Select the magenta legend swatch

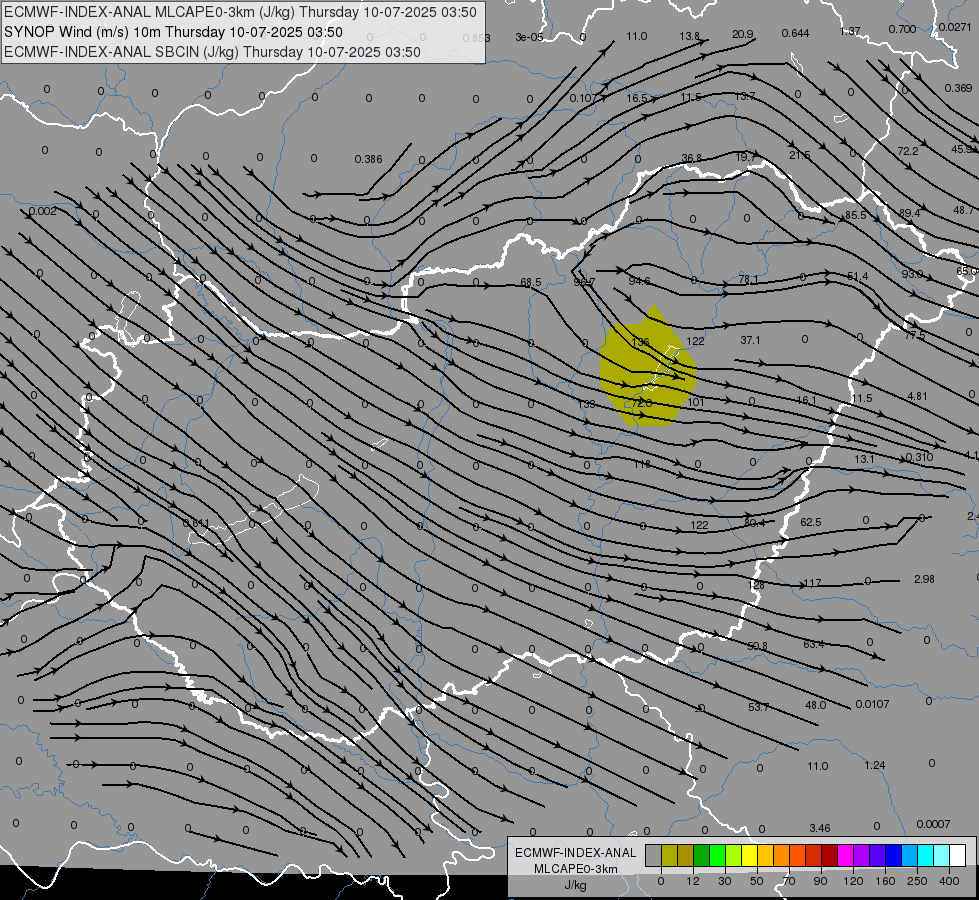pyautogui.click(x=845, y=856)
